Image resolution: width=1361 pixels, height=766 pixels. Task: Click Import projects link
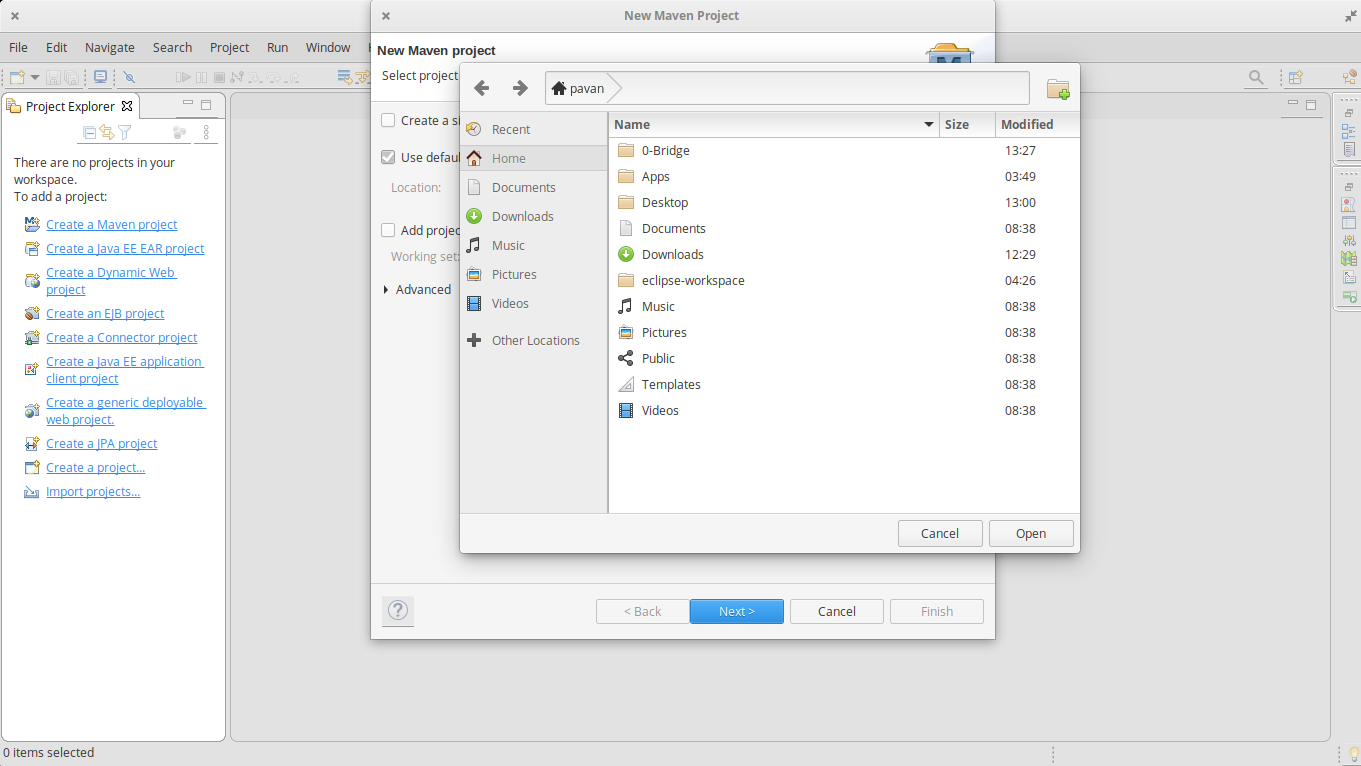(93, 492)
